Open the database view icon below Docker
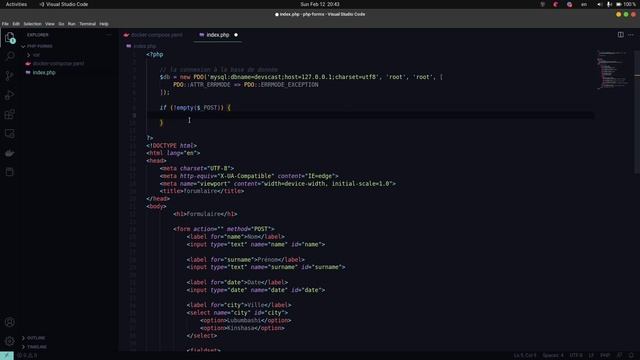Viewport: 640px width, 360px height. point(10,172)
